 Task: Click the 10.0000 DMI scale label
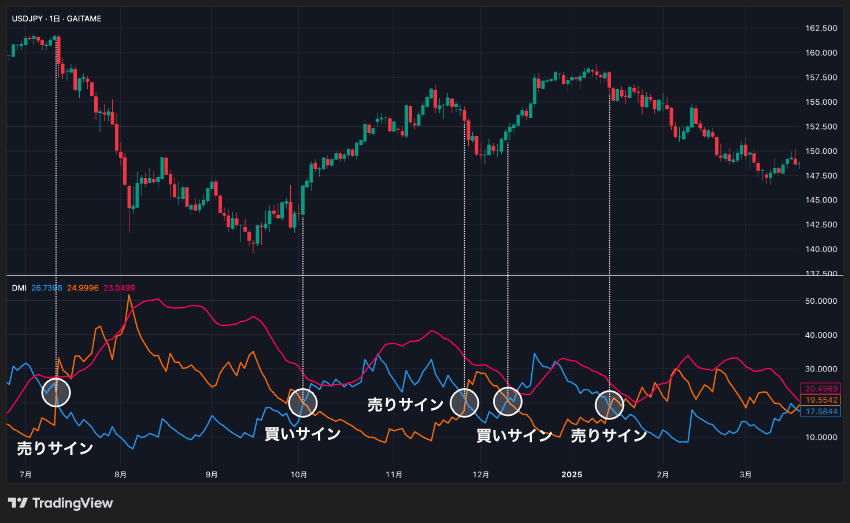pyautogui.click(x=821, y=437)
